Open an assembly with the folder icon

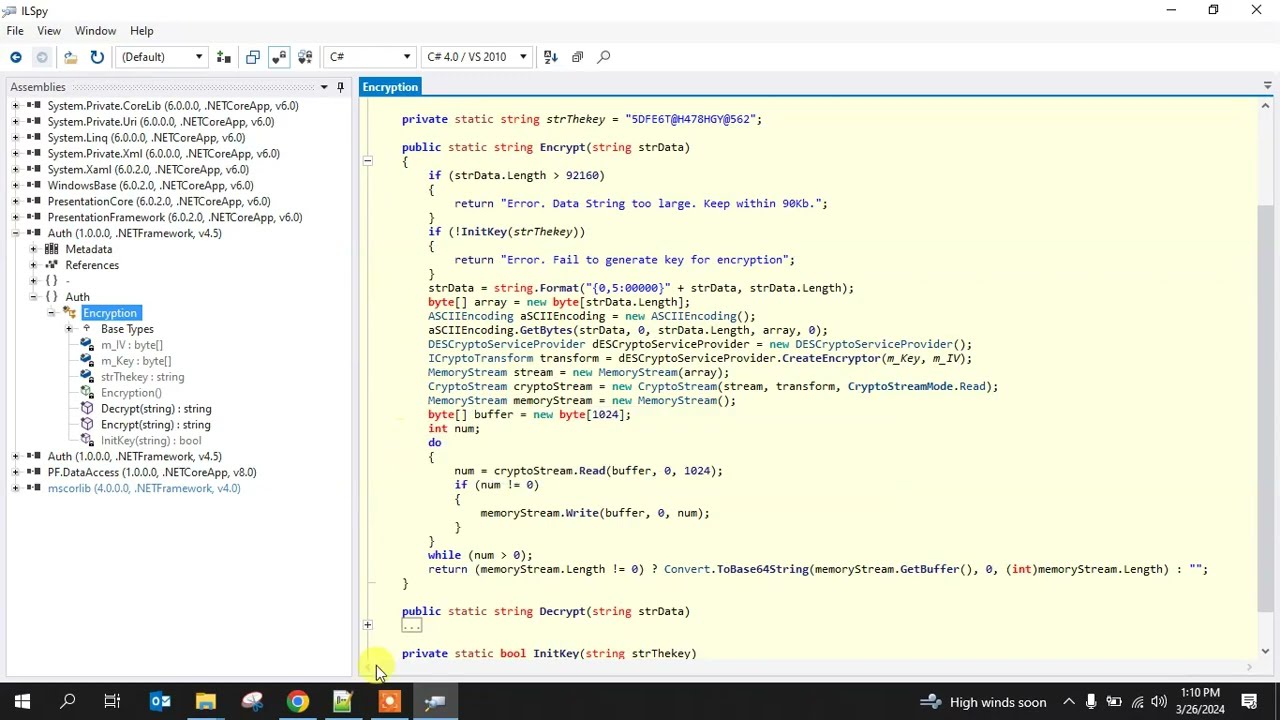point(70,57)
